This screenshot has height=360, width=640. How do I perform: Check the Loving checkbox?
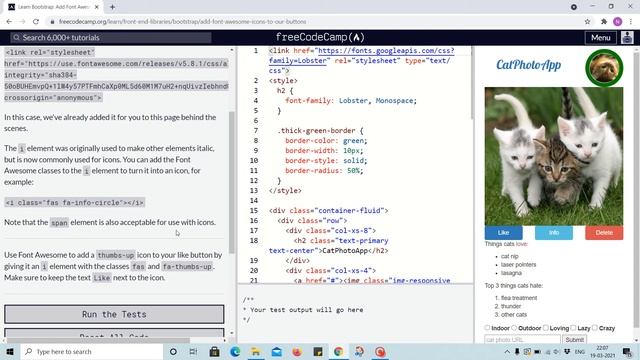click(546, 328)
